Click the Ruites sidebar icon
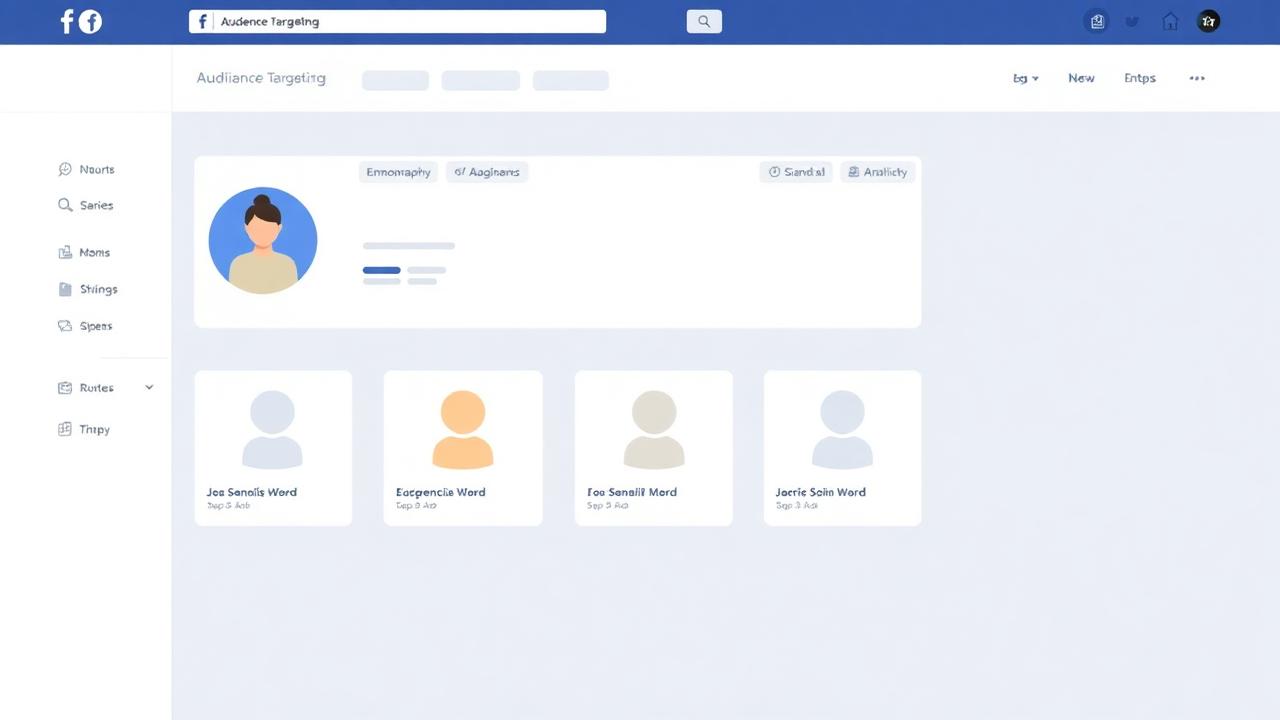The image size is (1280, 720). point(65,388)
